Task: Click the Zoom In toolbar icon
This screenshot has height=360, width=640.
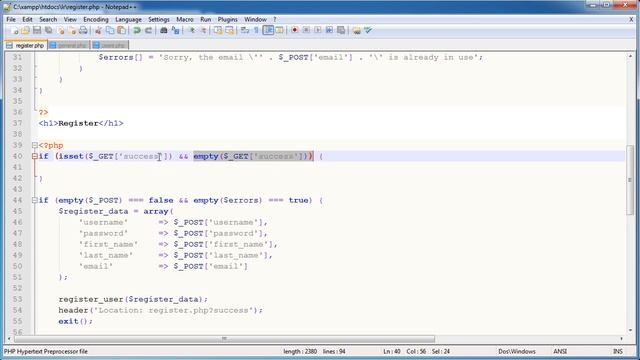Action: pyautogui.click(x=191, y=31)
